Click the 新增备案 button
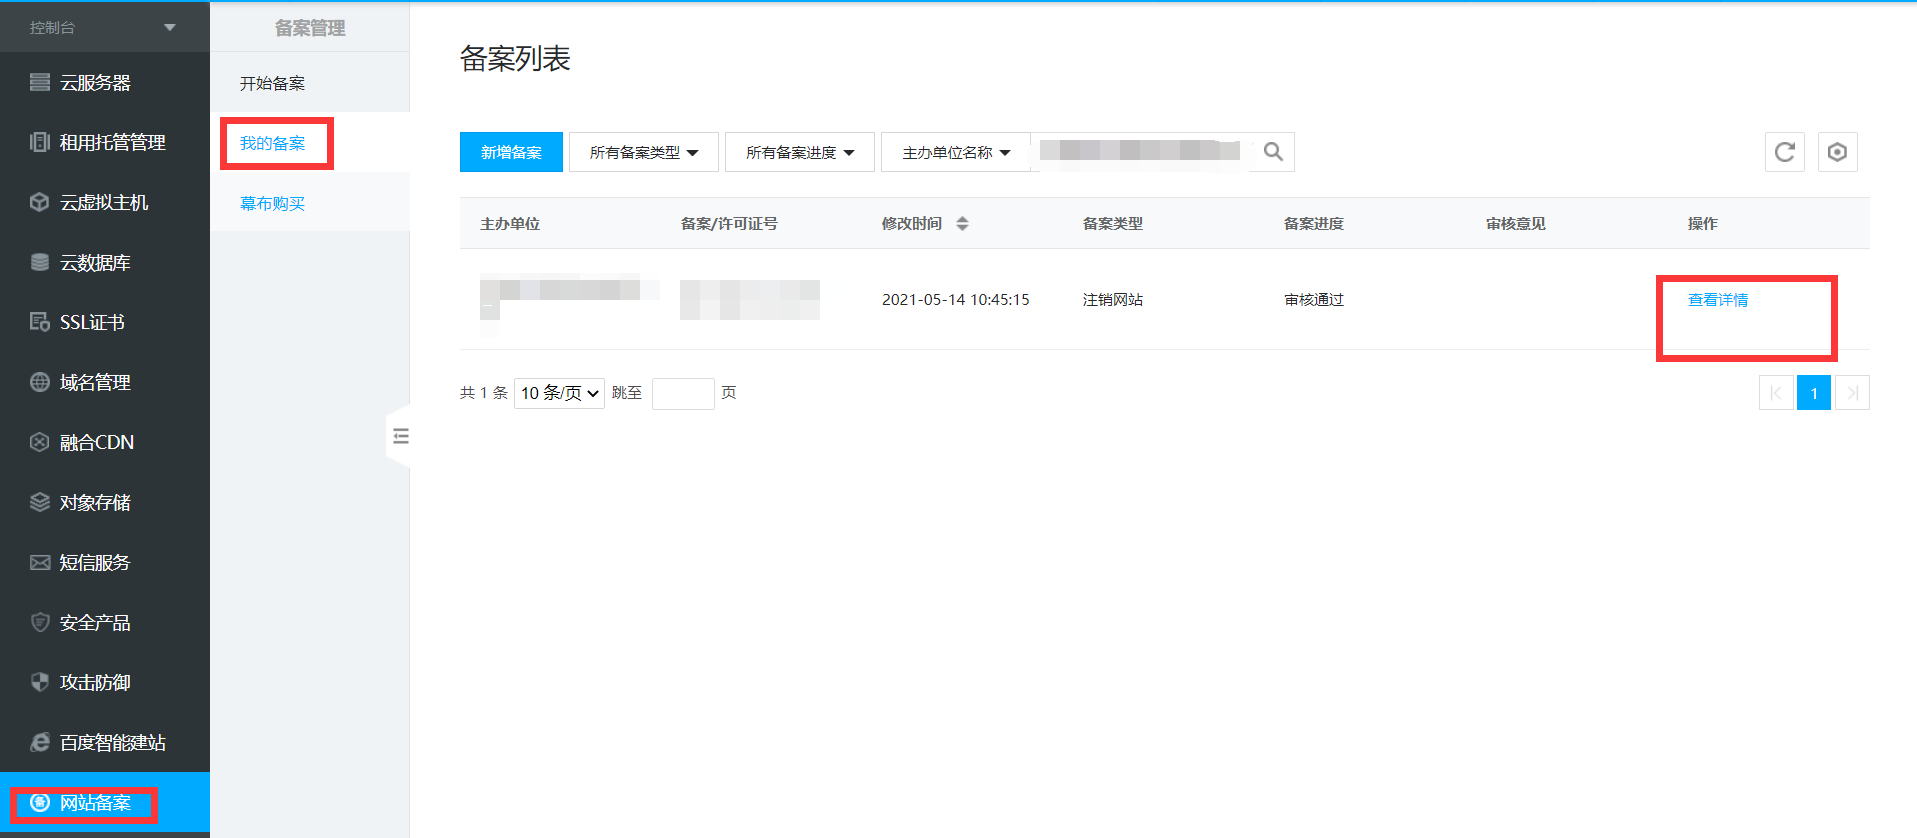This screenshot has width=1917, height=838. (x=511, y=152)
